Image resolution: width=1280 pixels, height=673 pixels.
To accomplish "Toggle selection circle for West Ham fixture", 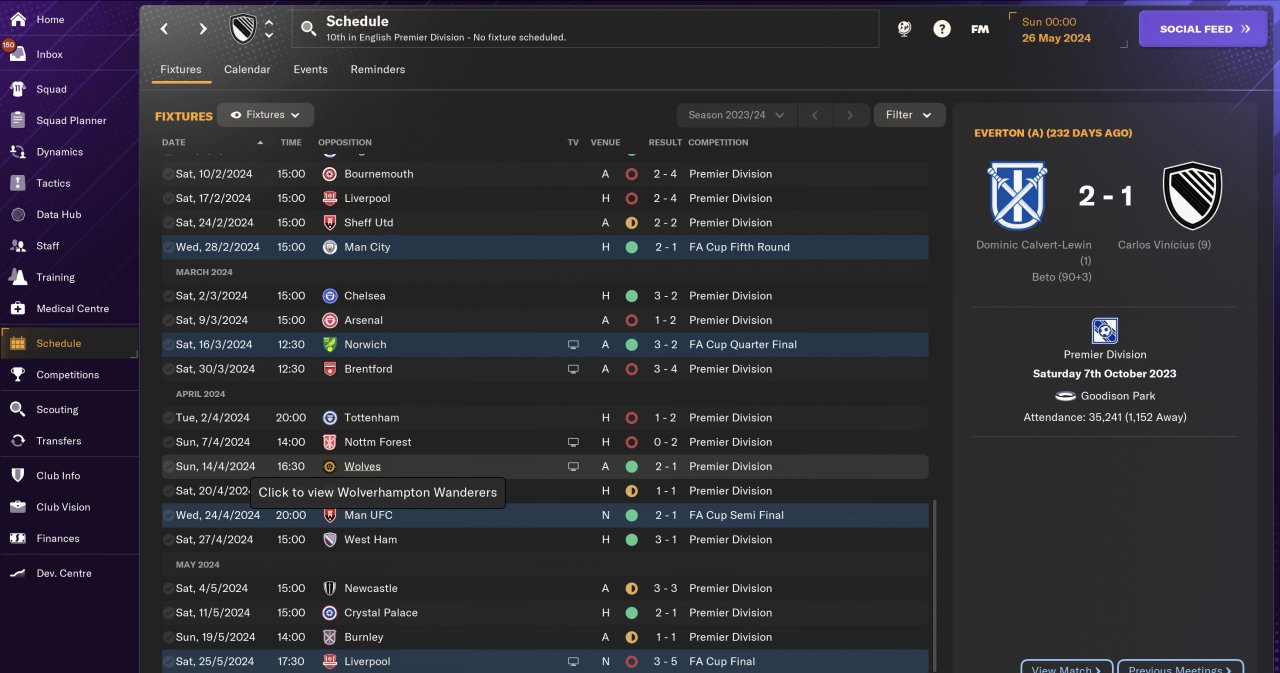I will [x=168, y=540].
